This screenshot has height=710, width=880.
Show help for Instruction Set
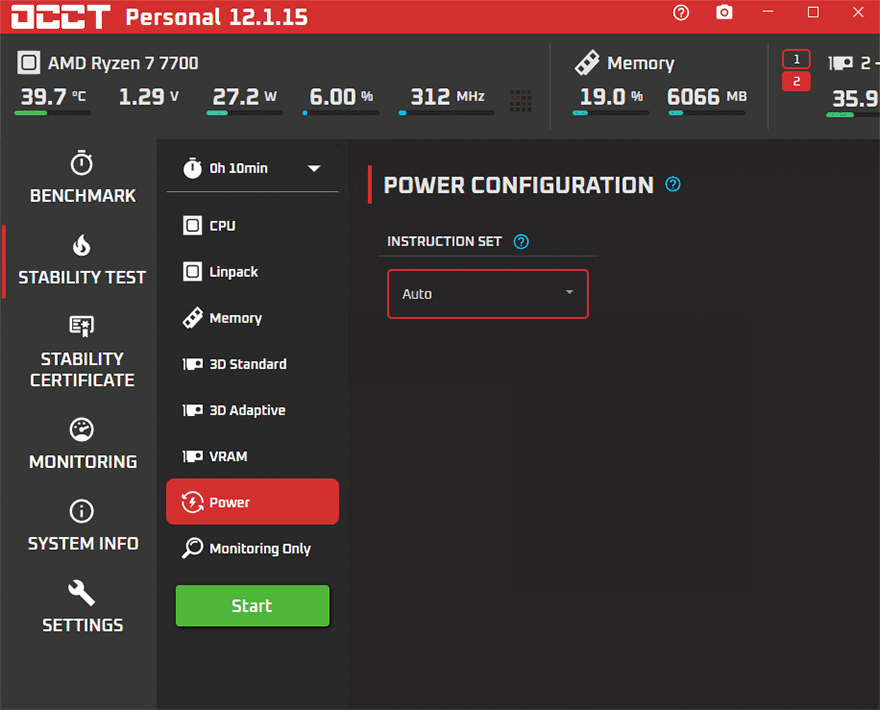[521, 241]
